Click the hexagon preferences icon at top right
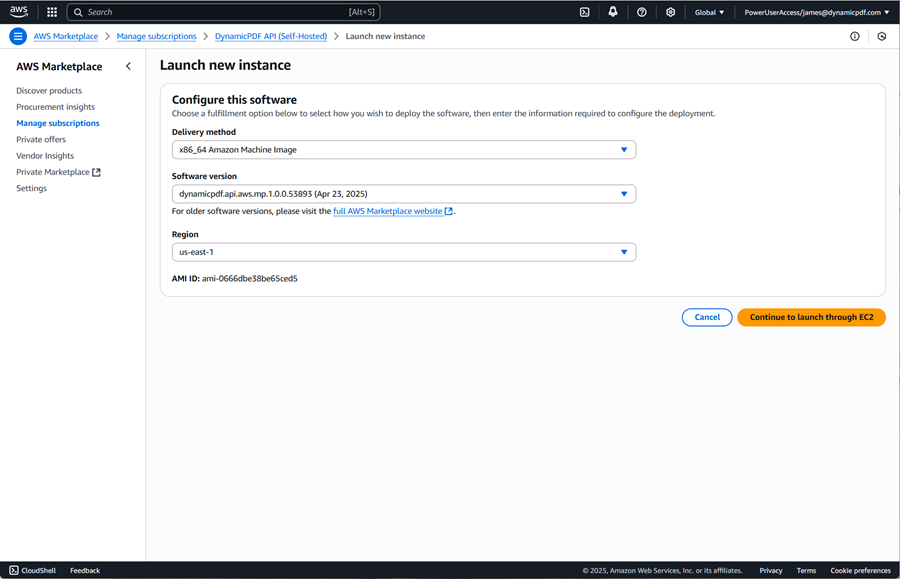 tap(882, 36)
